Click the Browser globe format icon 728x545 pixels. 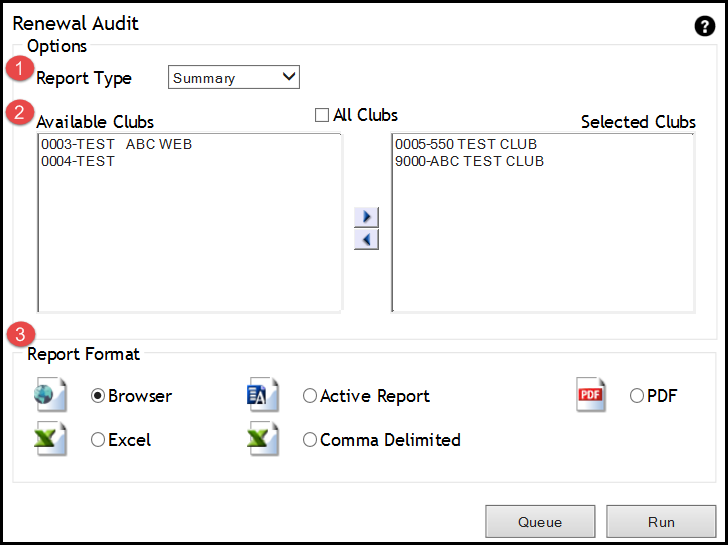coord(50,396)
